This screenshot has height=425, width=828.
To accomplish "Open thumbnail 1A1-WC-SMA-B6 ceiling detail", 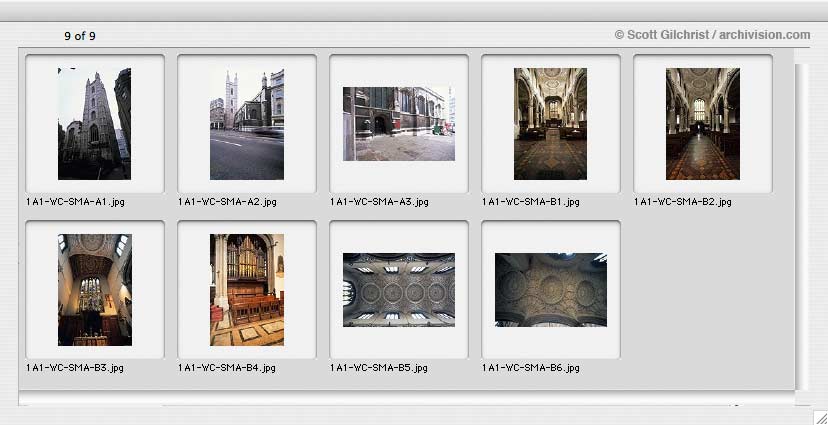I will [x=551, y=290].
